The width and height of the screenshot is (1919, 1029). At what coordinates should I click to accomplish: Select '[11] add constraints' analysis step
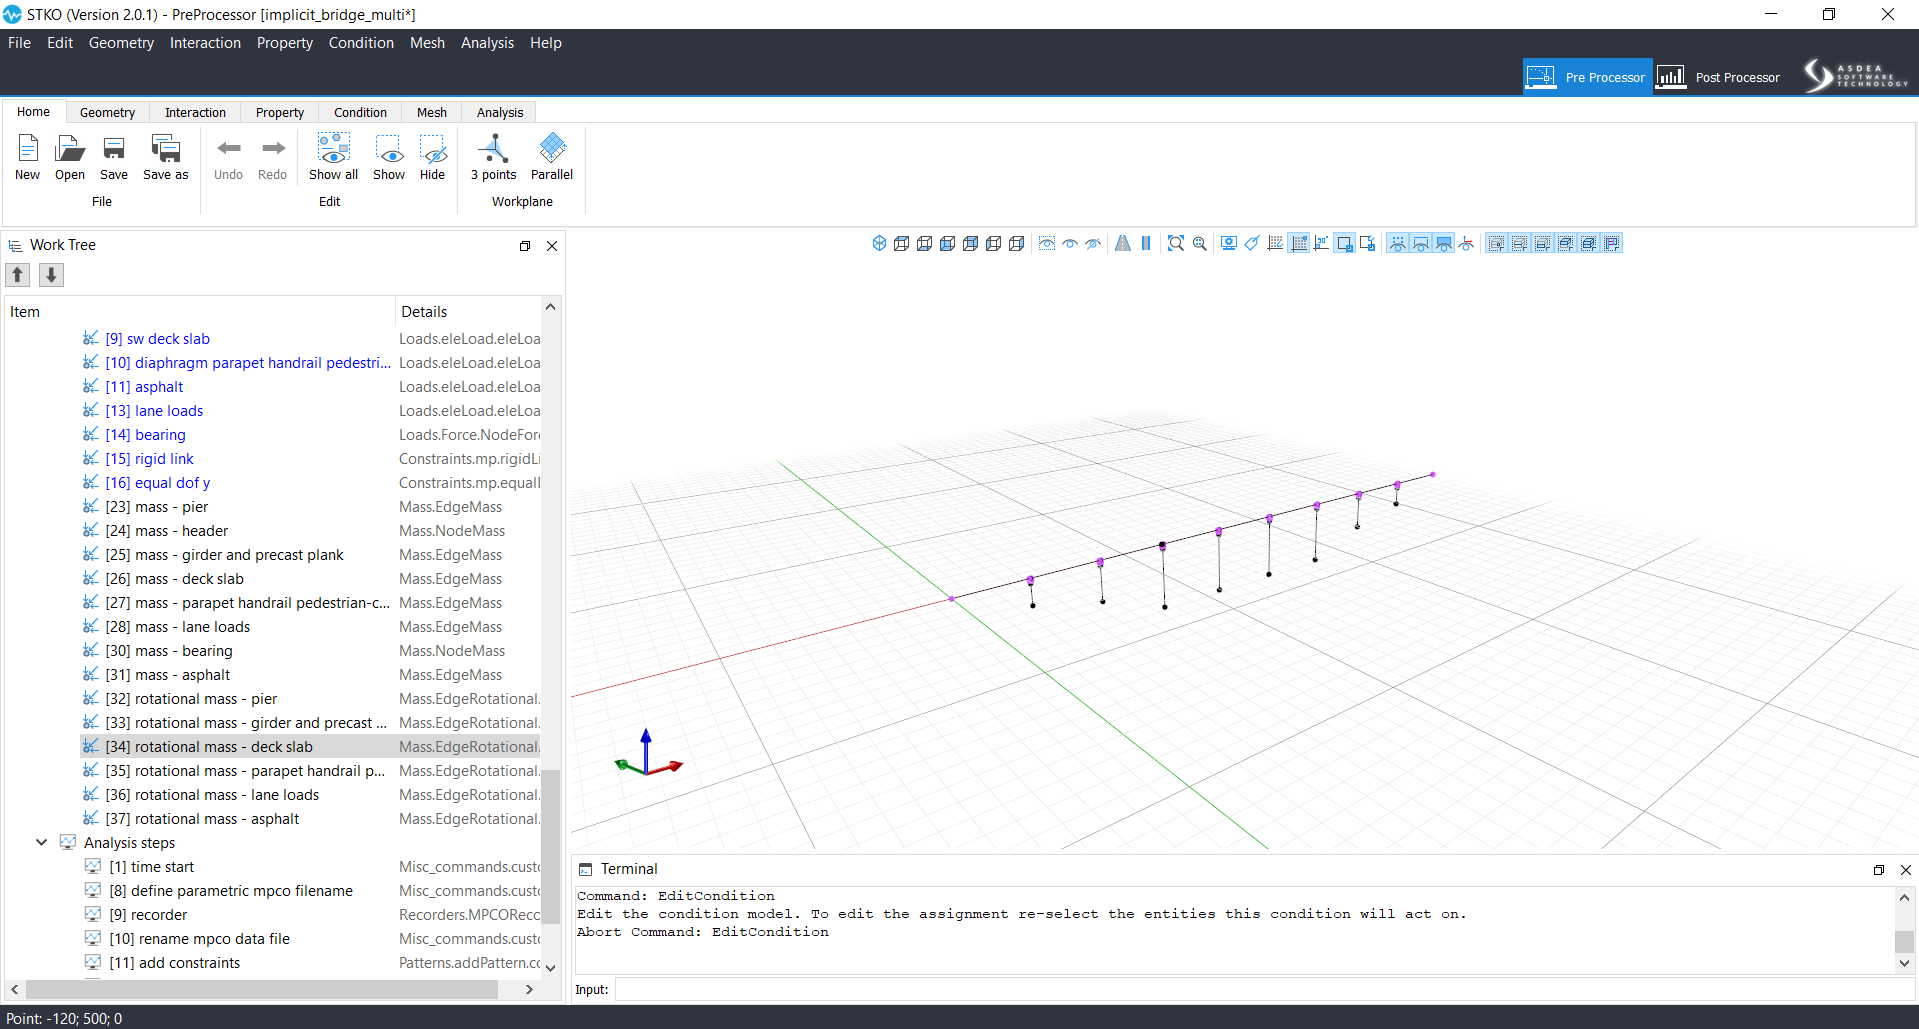[x=175, y=963]
